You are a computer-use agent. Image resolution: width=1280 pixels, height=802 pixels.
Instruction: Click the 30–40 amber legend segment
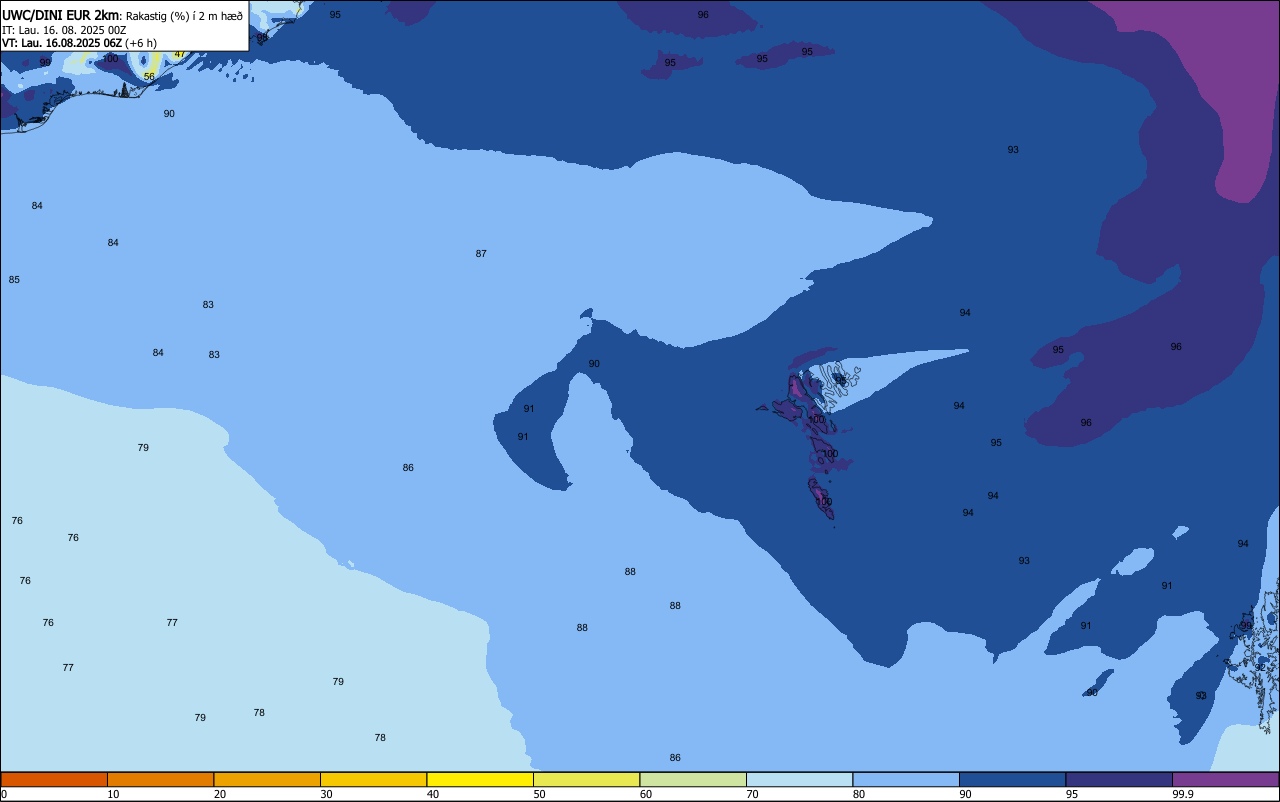tap(373, 779)
